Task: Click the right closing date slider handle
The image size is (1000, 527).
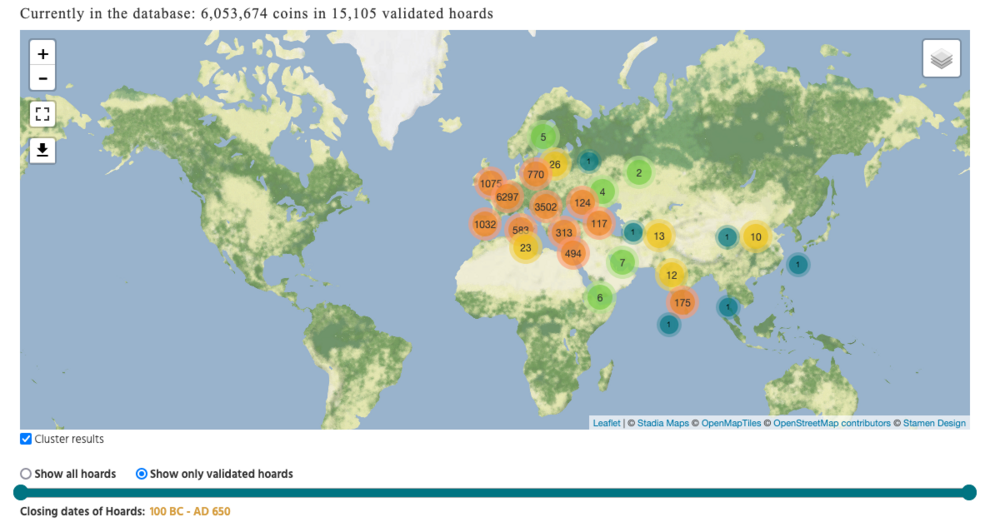Action: [968, 492]
